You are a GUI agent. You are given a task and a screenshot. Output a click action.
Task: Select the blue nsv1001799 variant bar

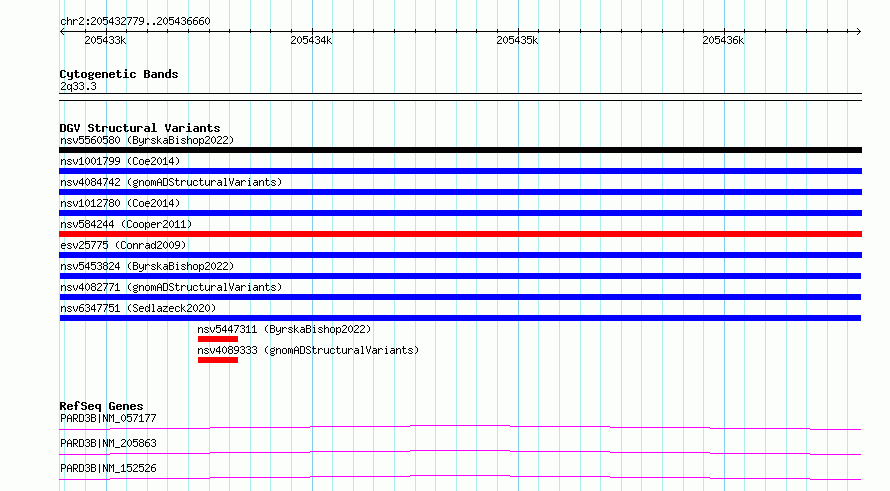(460, 171)
